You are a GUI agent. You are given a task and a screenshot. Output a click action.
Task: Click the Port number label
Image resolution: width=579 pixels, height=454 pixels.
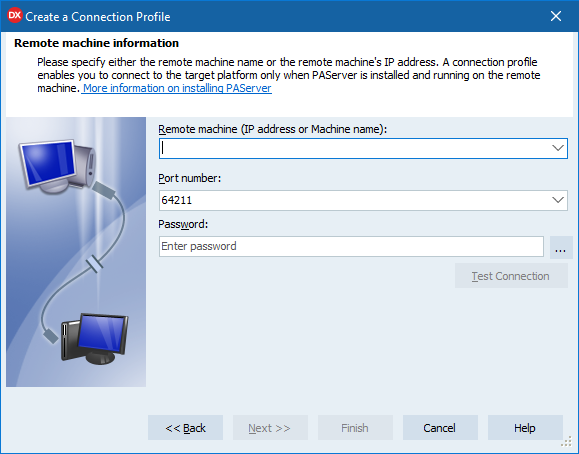click(189, 178)
